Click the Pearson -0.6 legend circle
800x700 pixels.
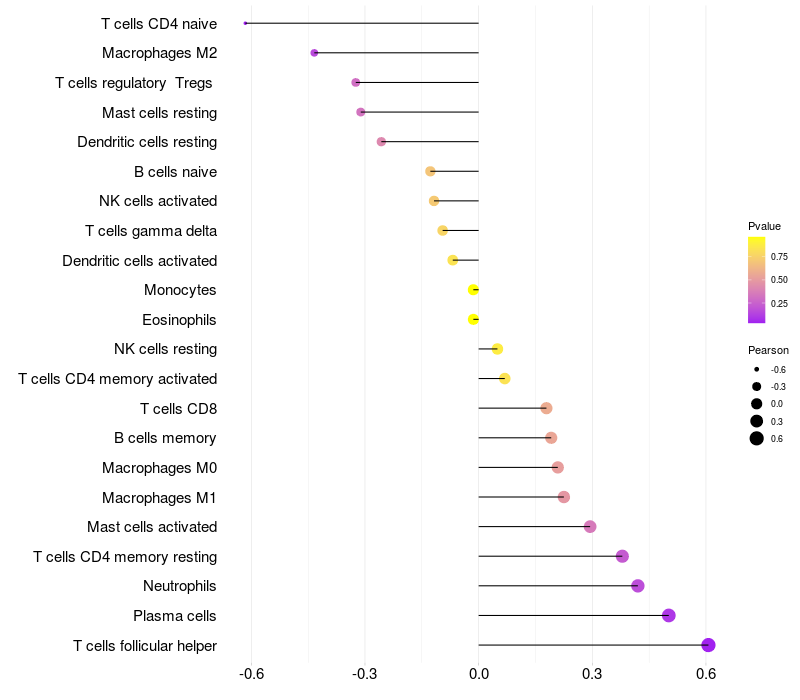point(756,369)
